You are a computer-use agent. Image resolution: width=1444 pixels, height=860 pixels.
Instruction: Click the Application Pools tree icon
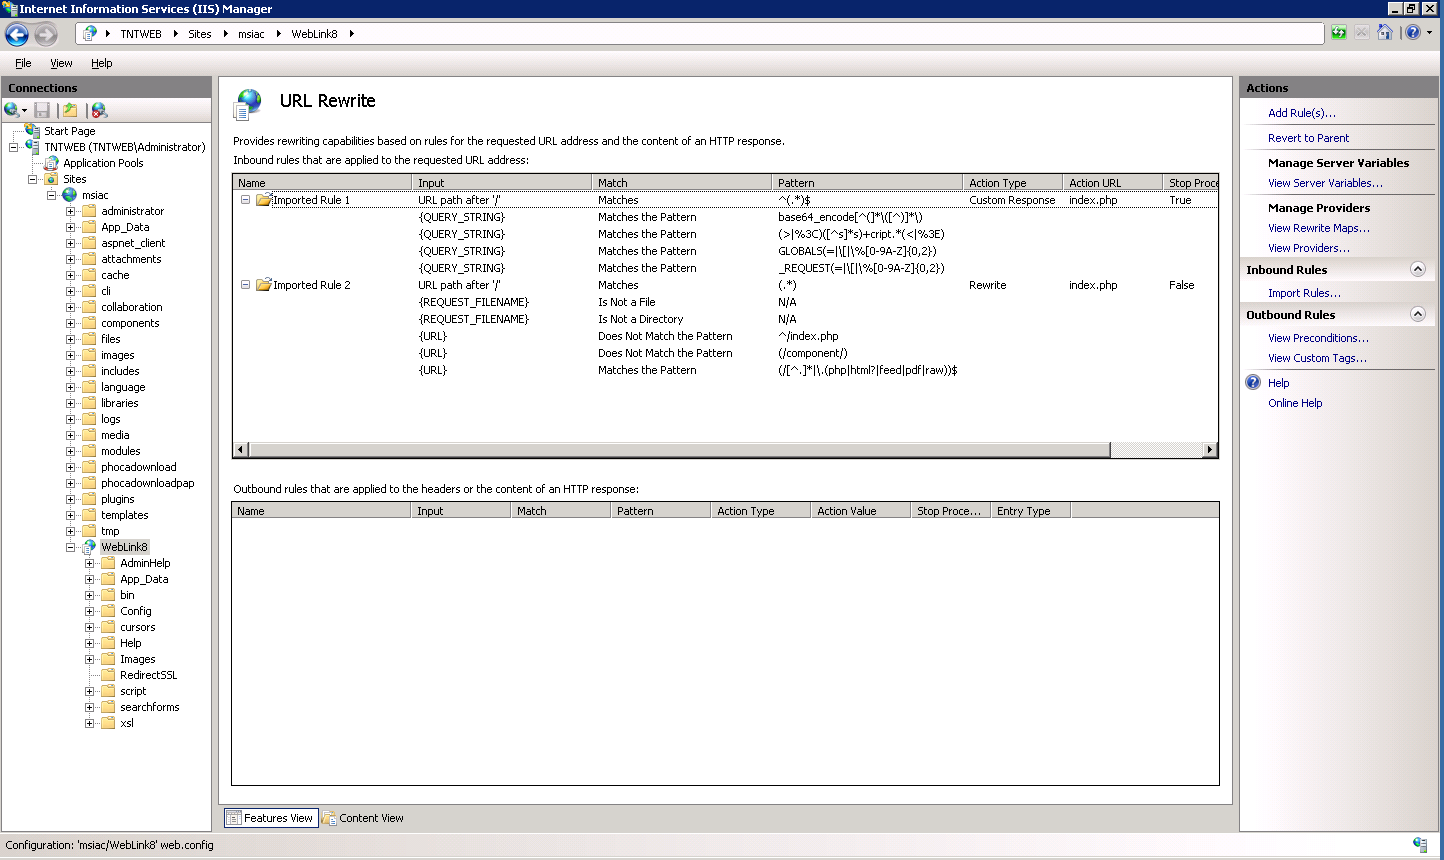(x=51, y=163)
